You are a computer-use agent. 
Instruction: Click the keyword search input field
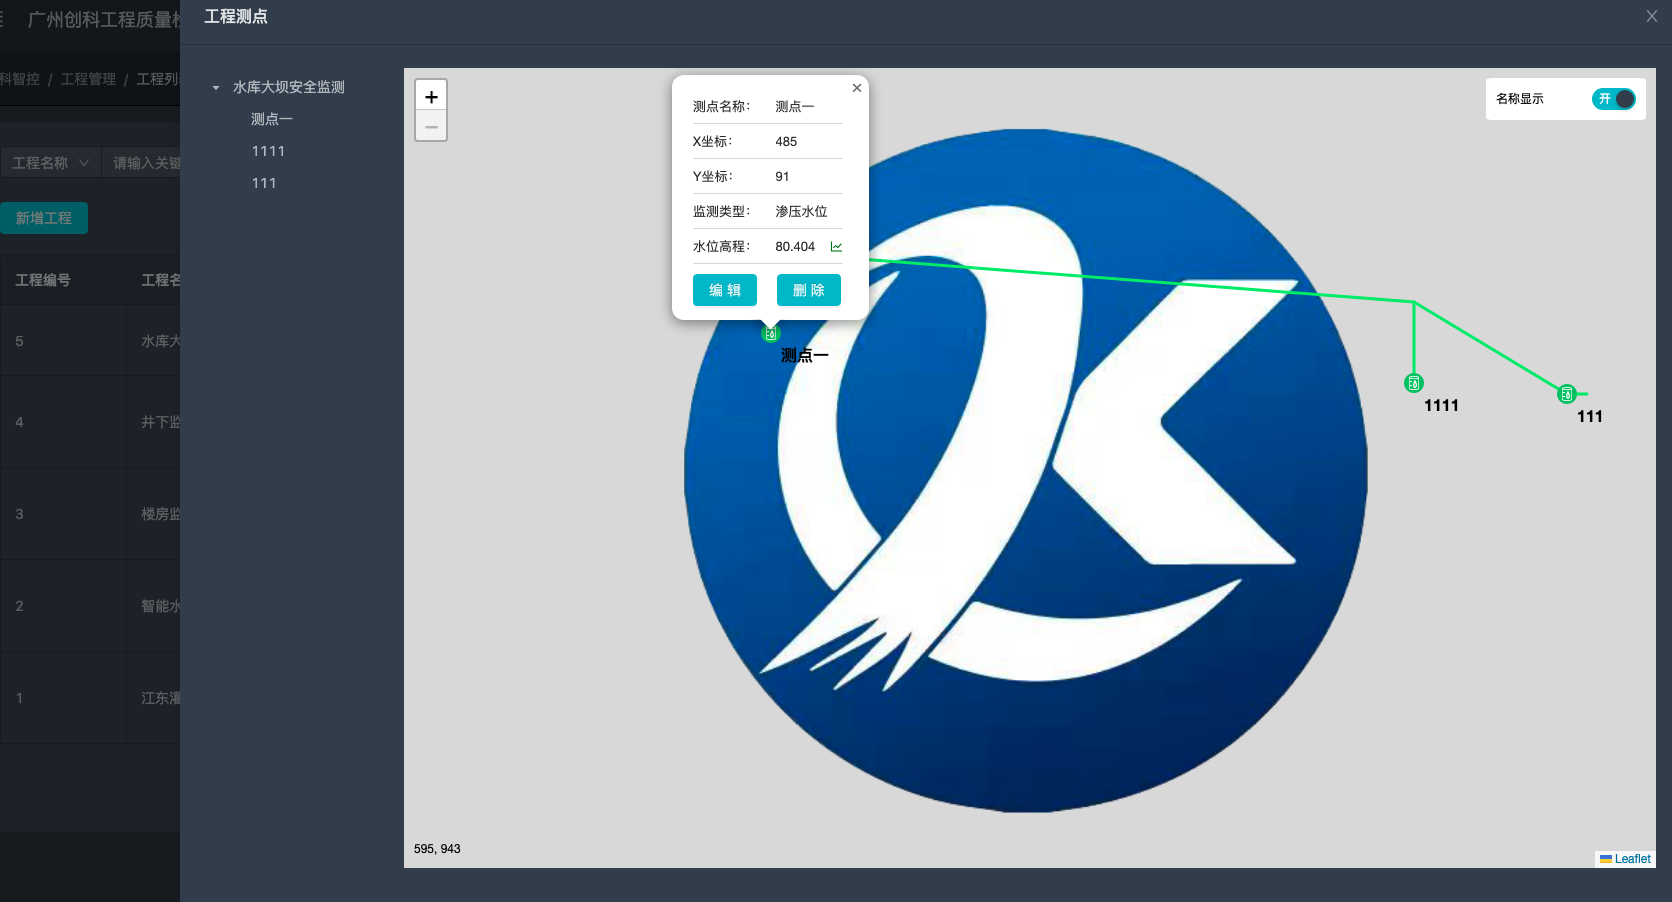point(146,163)
